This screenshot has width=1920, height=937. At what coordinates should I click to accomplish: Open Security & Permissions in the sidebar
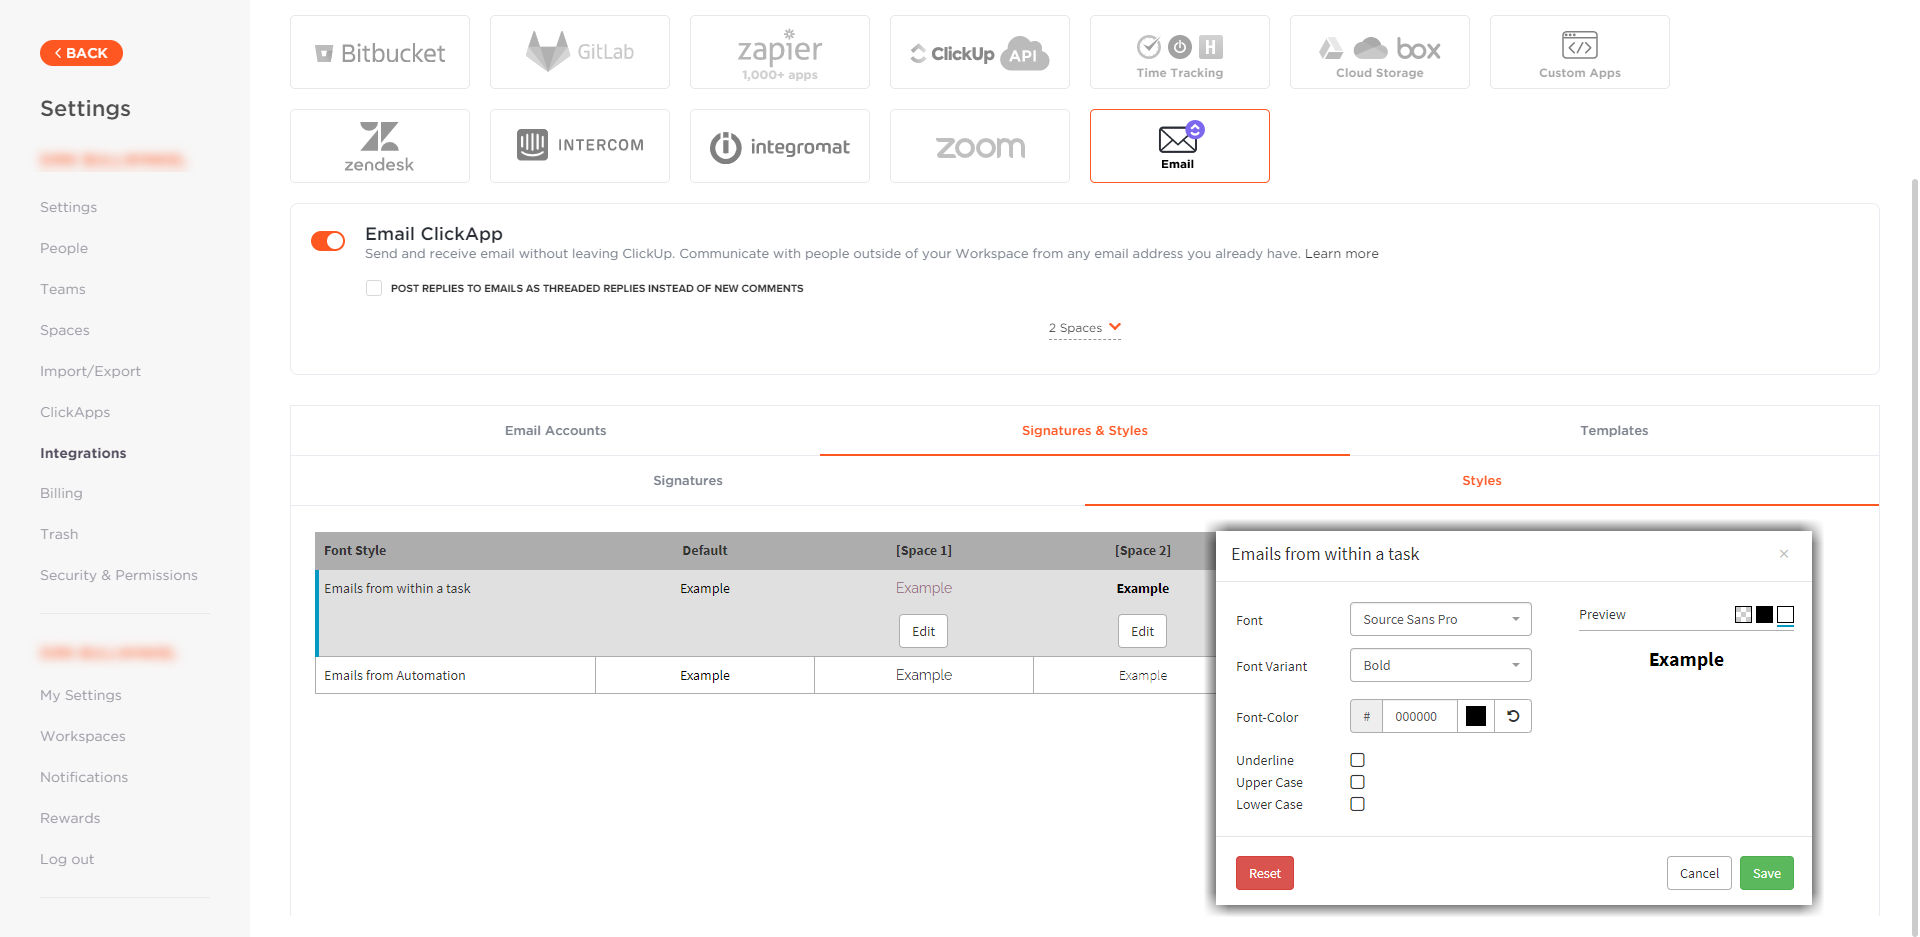tap(119, 575)
